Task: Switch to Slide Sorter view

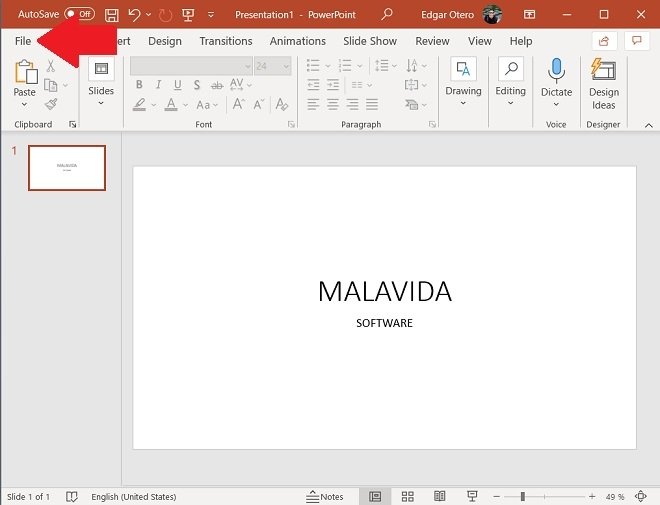Action: click(407, 497)
